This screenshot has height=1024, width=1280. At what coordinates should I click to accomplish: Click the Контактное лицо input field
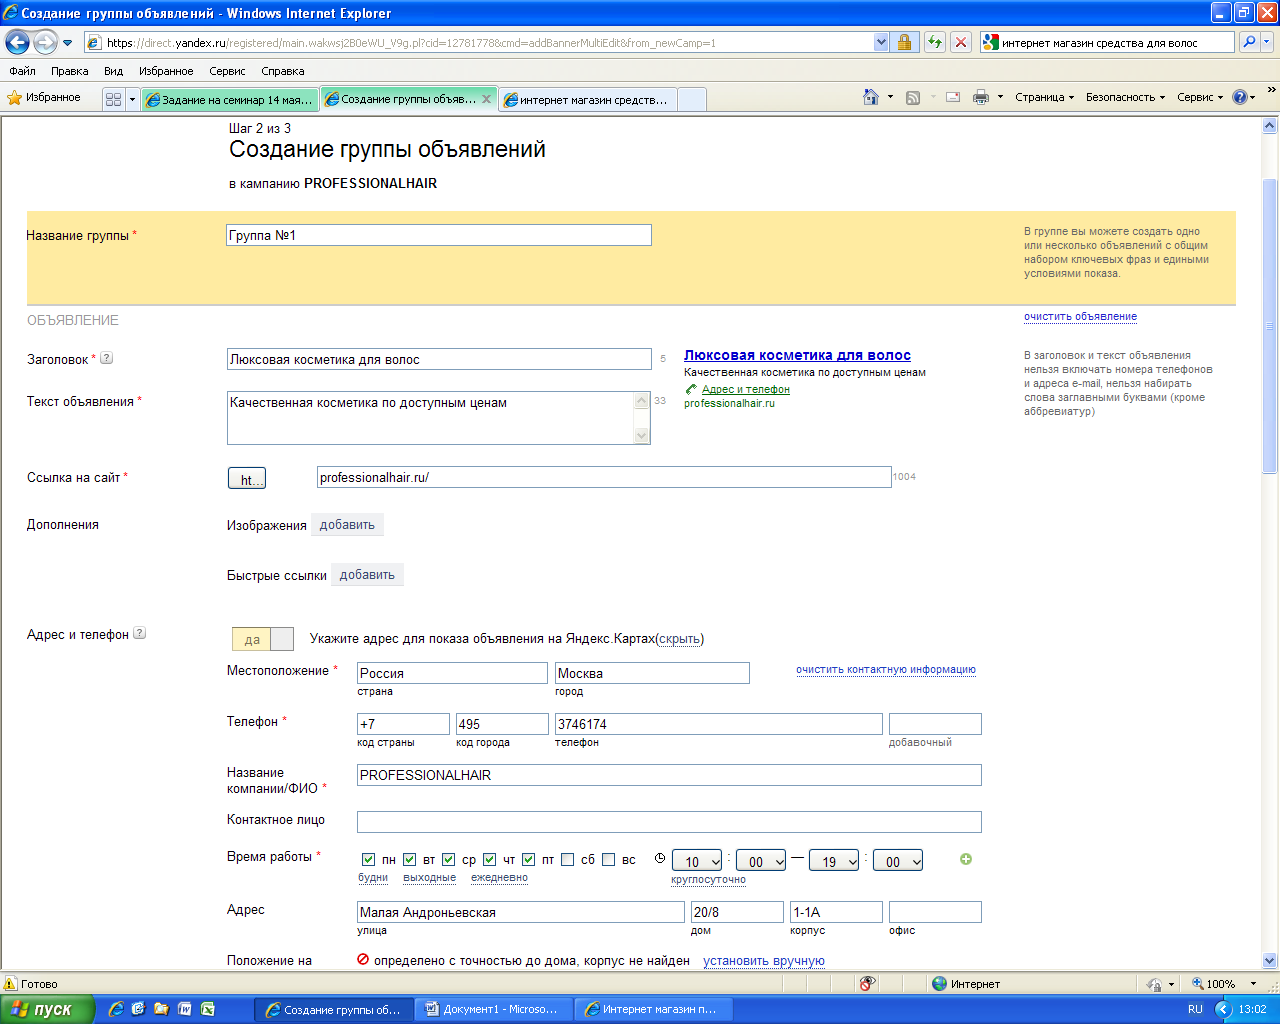pyautogui.click(x=669, y=822)
